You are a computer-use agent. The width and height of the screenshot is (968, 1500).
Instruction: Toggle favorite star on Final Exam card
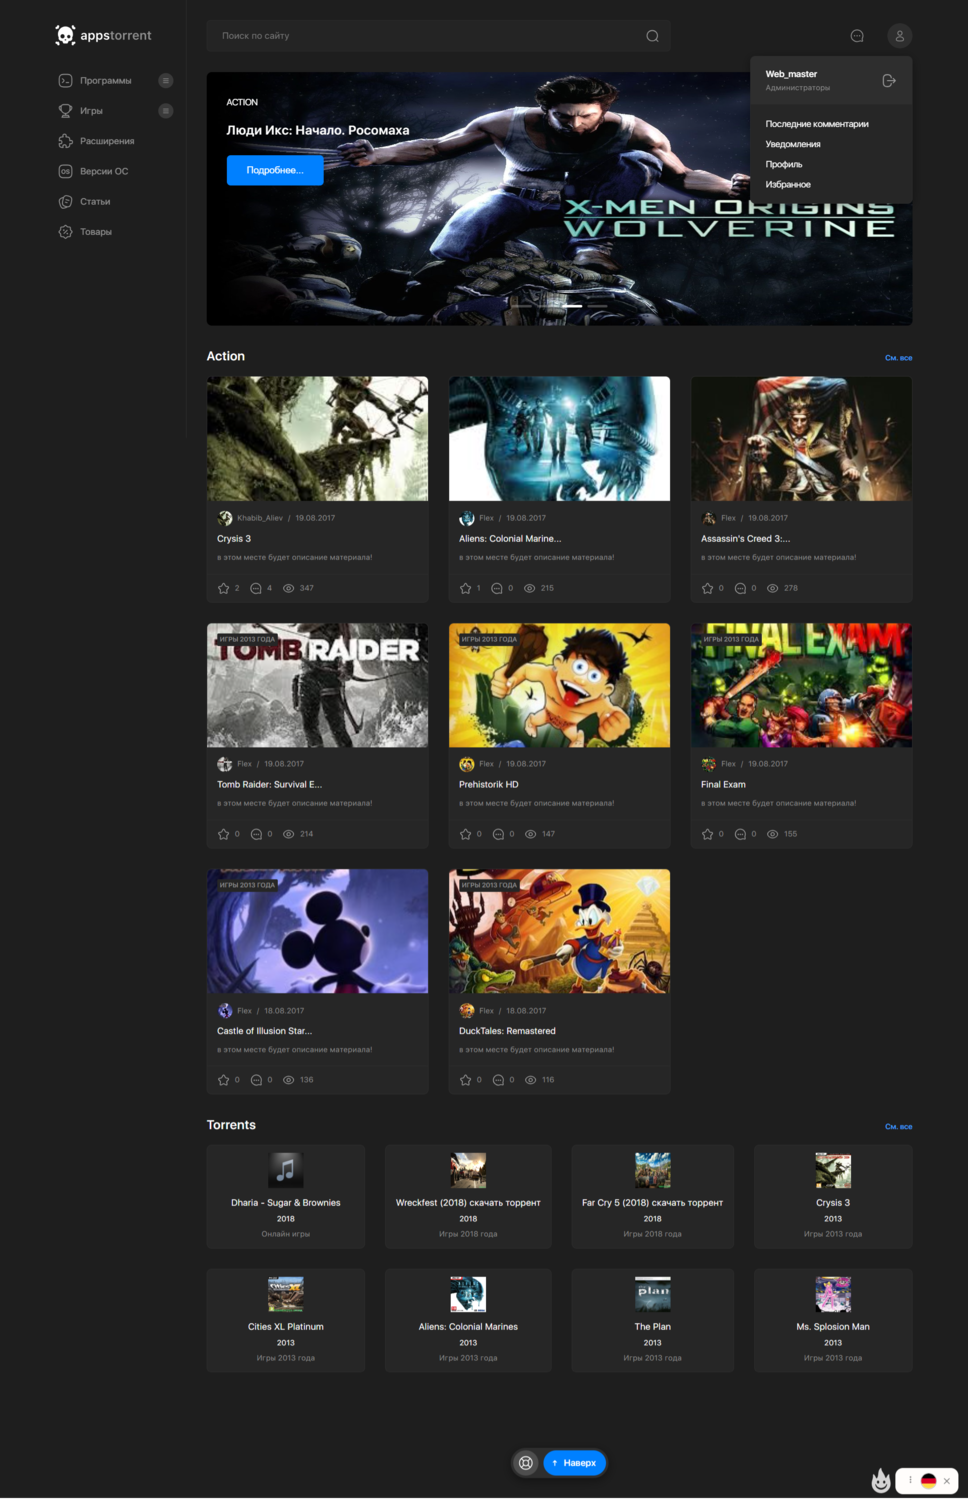(707, 834)
